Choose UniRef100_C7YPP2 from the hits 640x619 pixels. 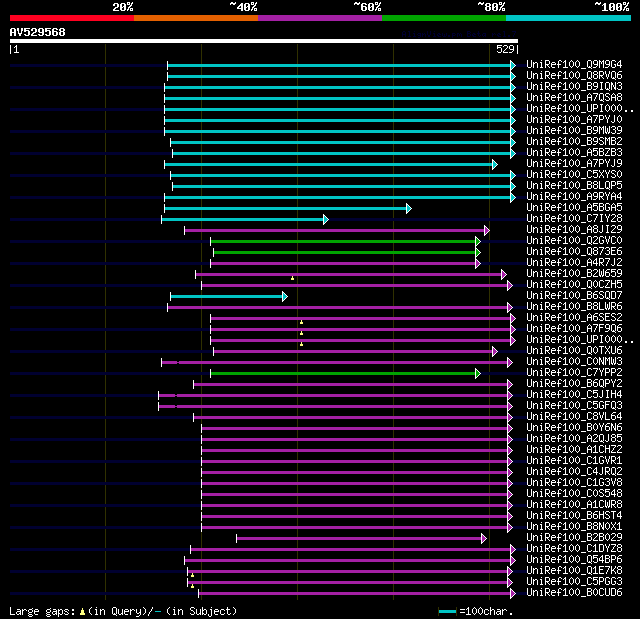(x=574, y=373)
